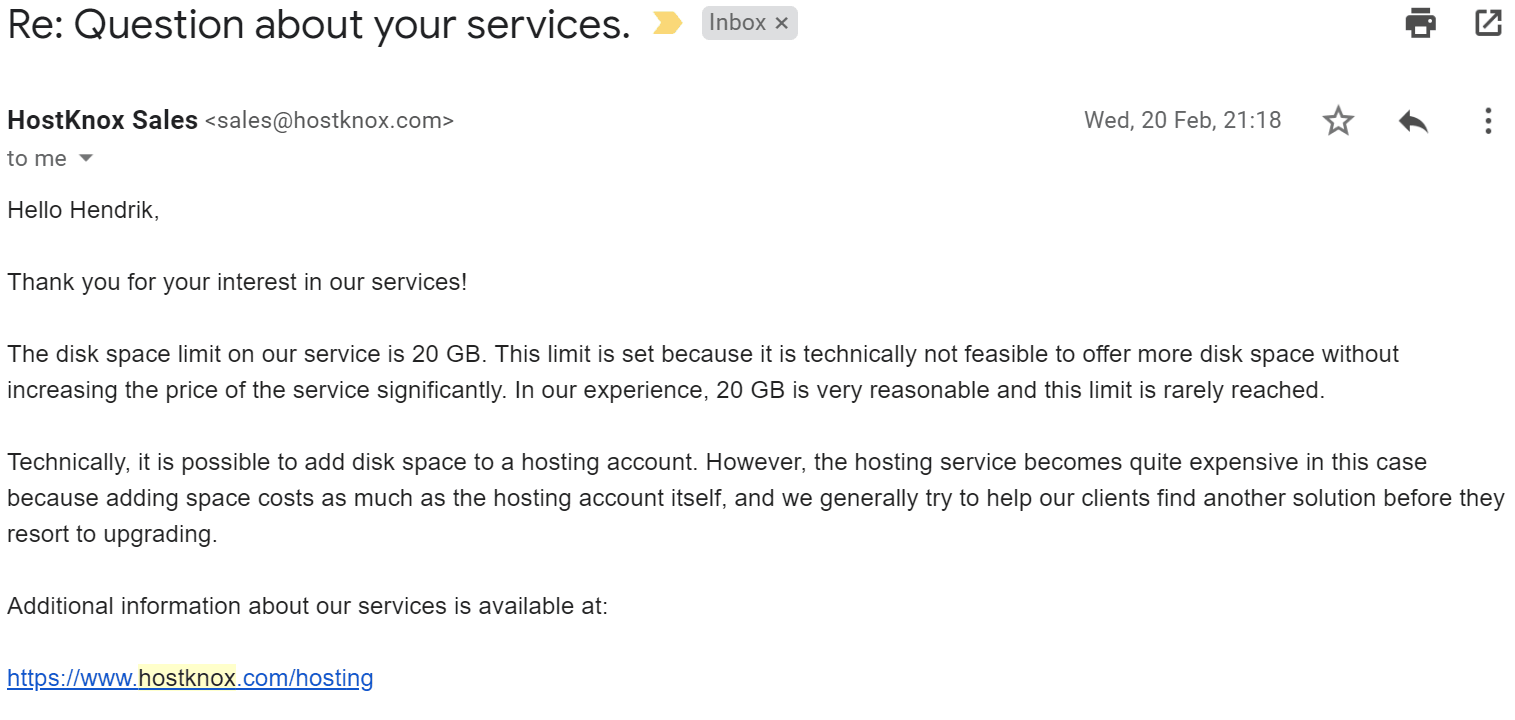Screen dimensions: 1515x720
Task: Click the subject "Re: Question about your services."
Action: tap(319, 25)
